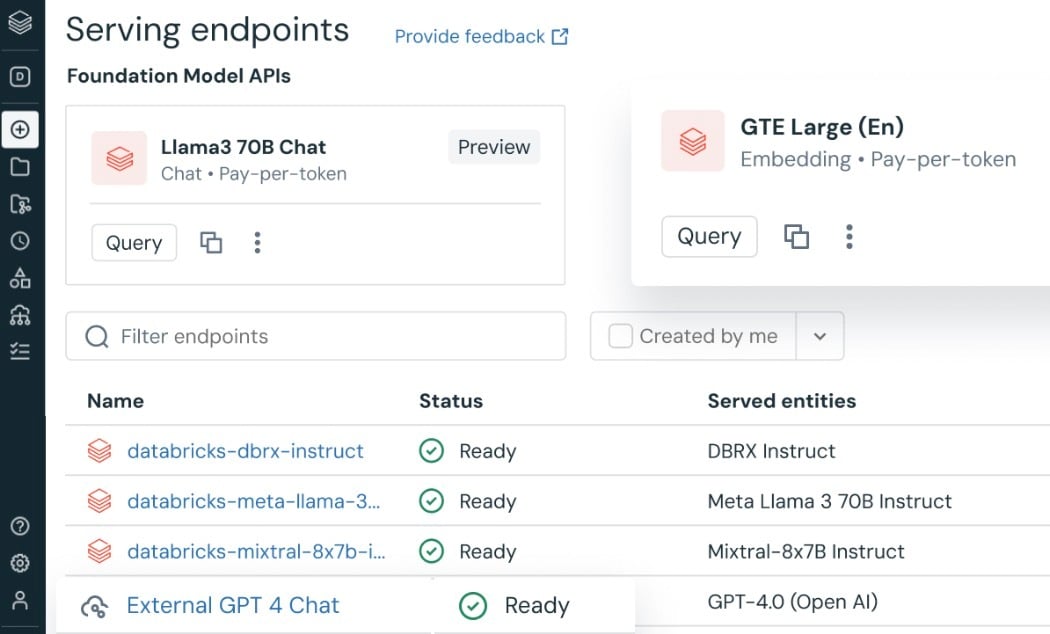Sort by the Name column header
Viewport: 1050px width, 634px height.
115,401
